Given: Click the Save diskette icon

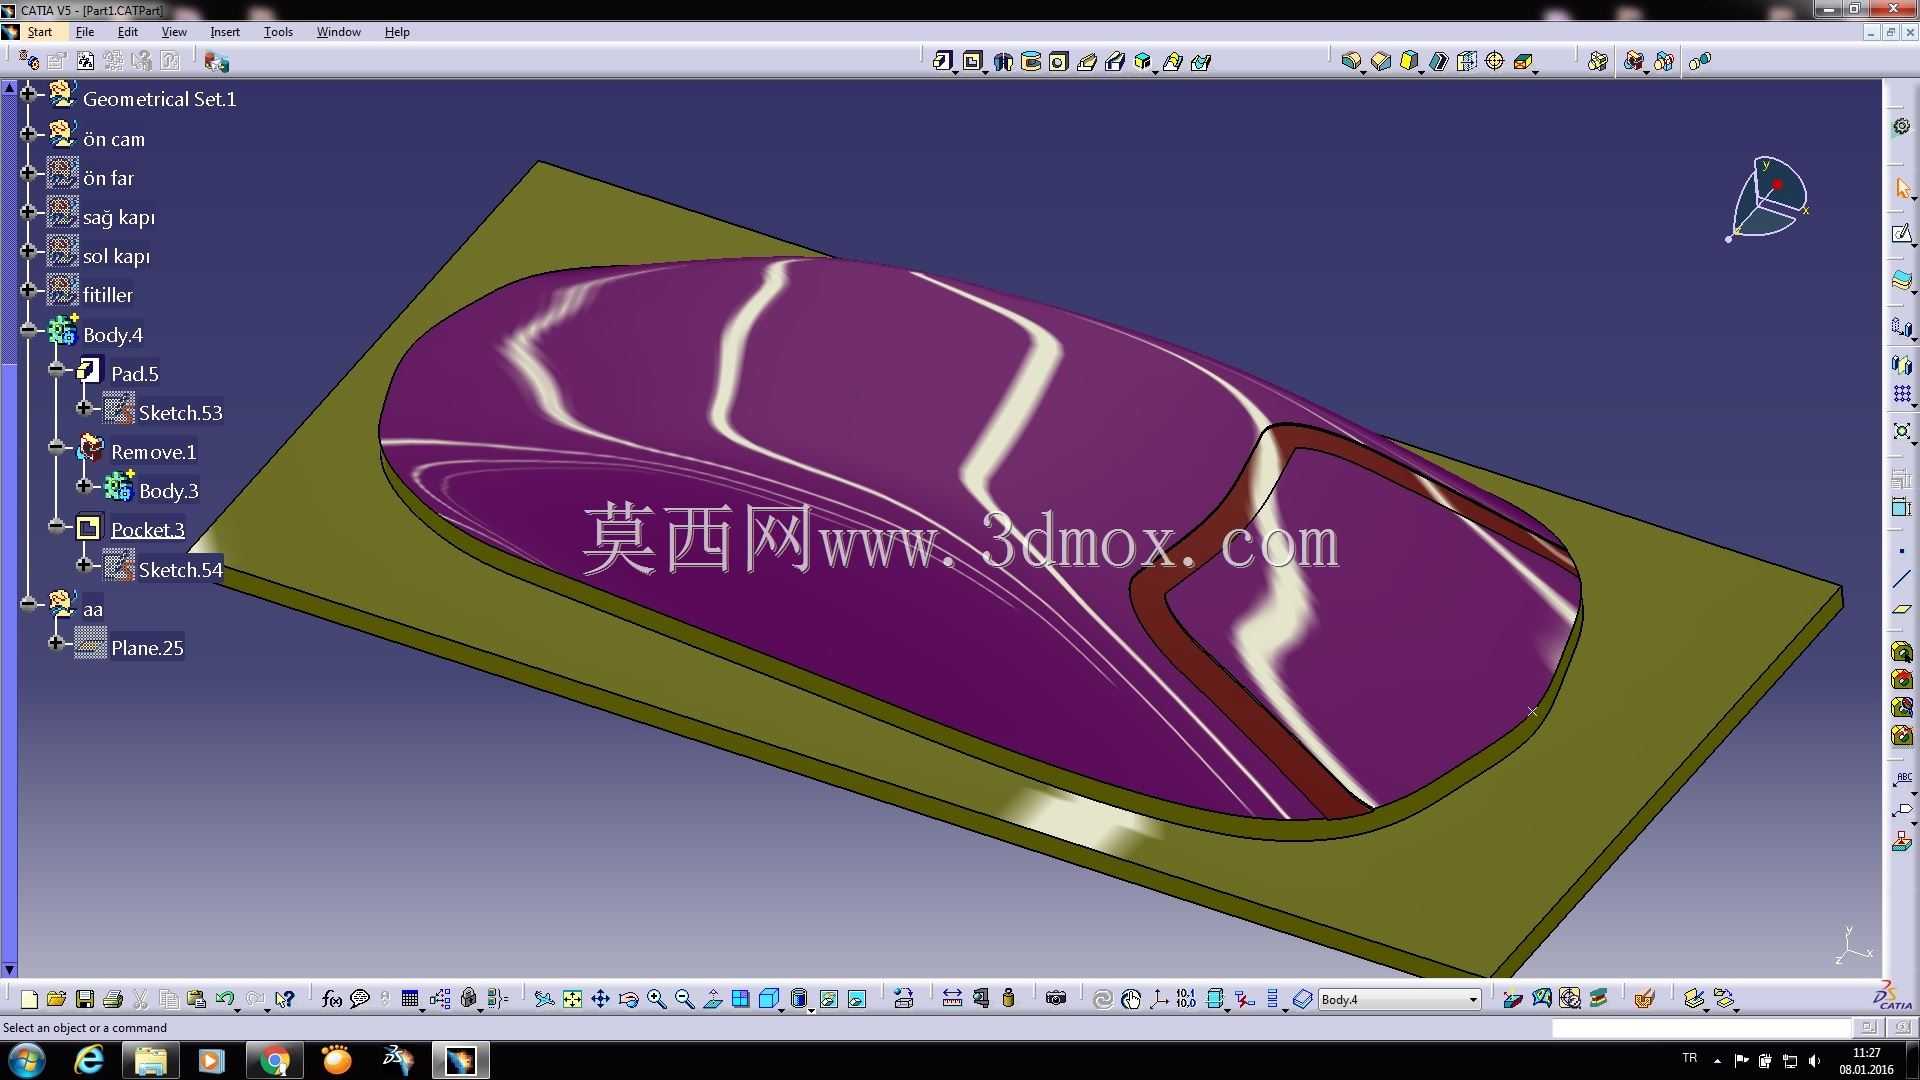Looking at the screenshot, I should point(85,999).
